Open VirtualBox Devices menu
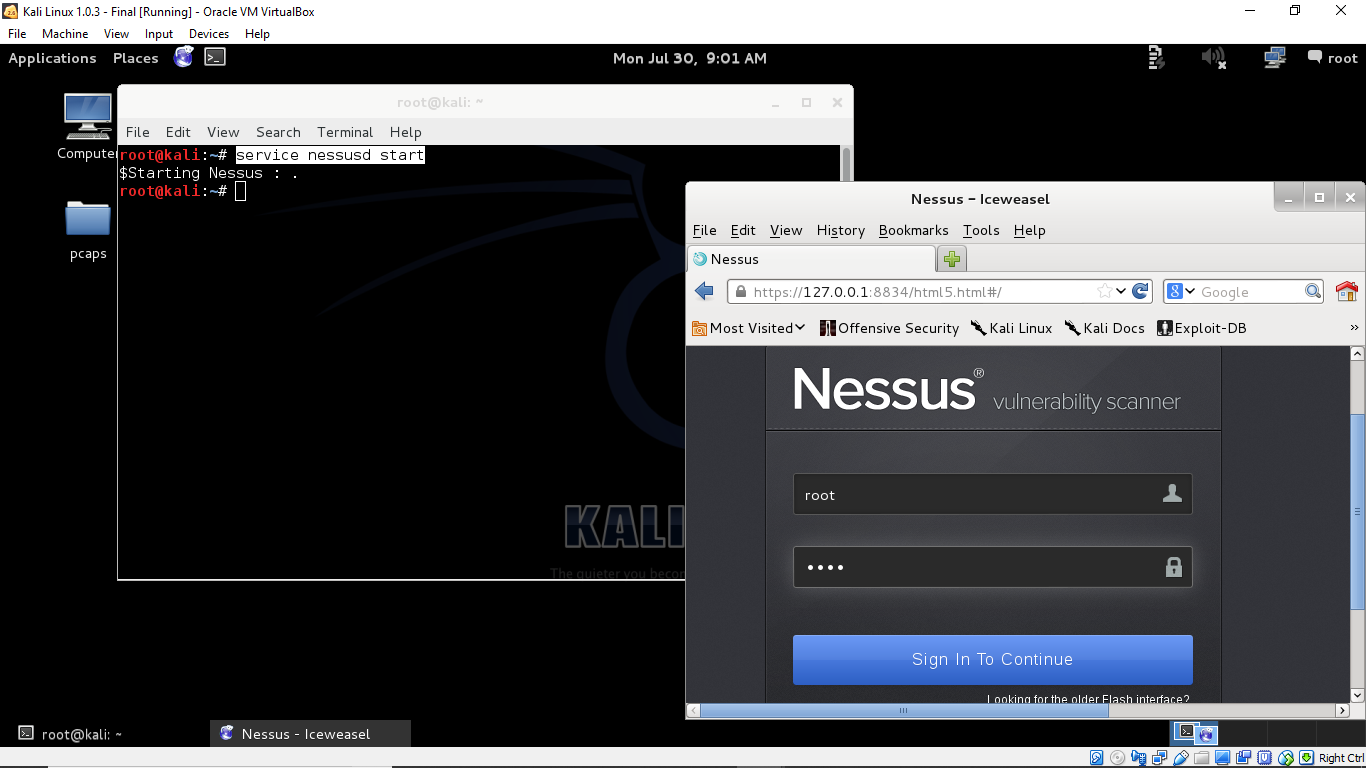Viewport: 1366px width, 768px height. click(209, 33)
